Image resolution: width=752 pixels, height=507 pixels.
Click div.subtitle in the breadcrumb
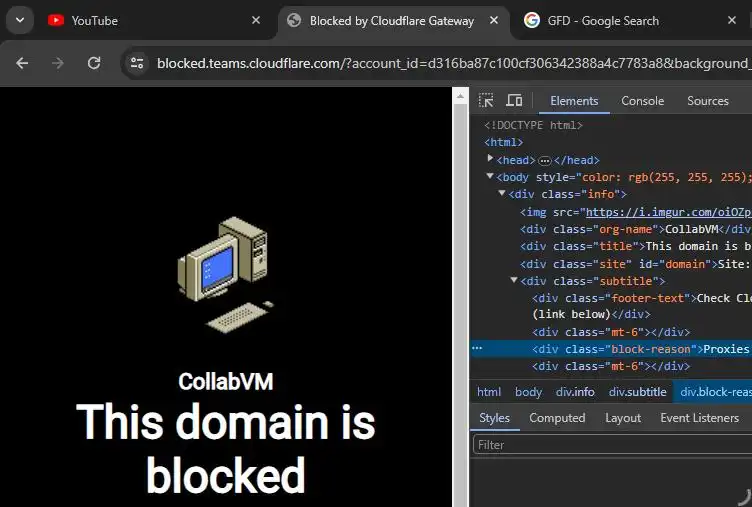point(637,392)
